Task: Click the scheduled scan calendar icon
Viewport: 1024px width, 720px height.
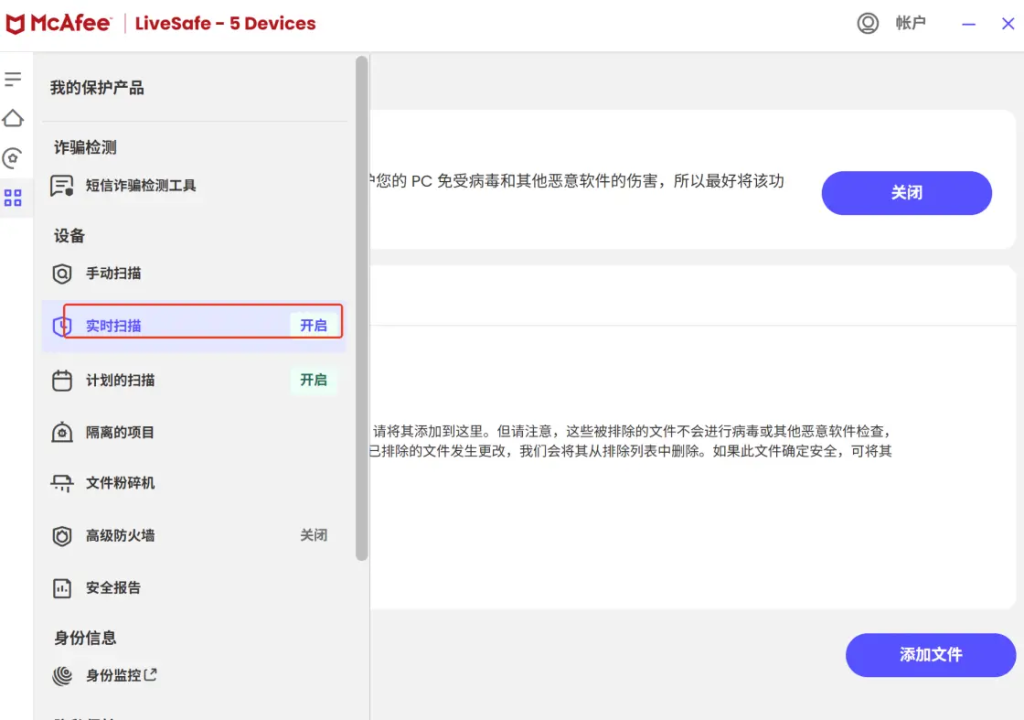Action: [x=62, y=380]
